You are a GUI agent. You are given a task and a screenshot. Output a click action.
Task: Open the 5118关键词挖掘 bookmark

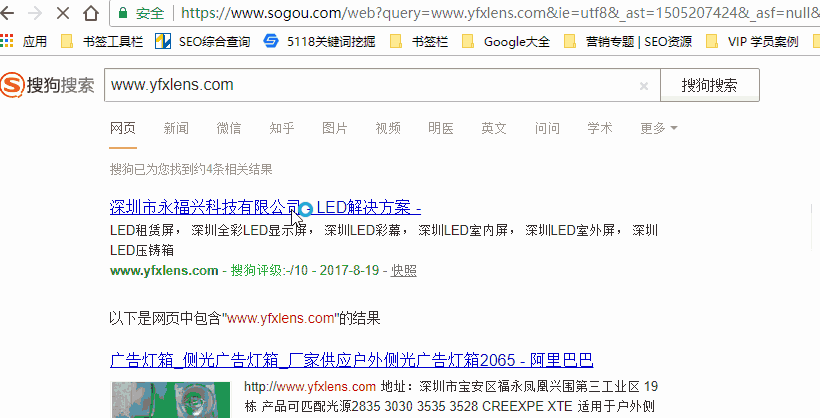coord(320,41)
